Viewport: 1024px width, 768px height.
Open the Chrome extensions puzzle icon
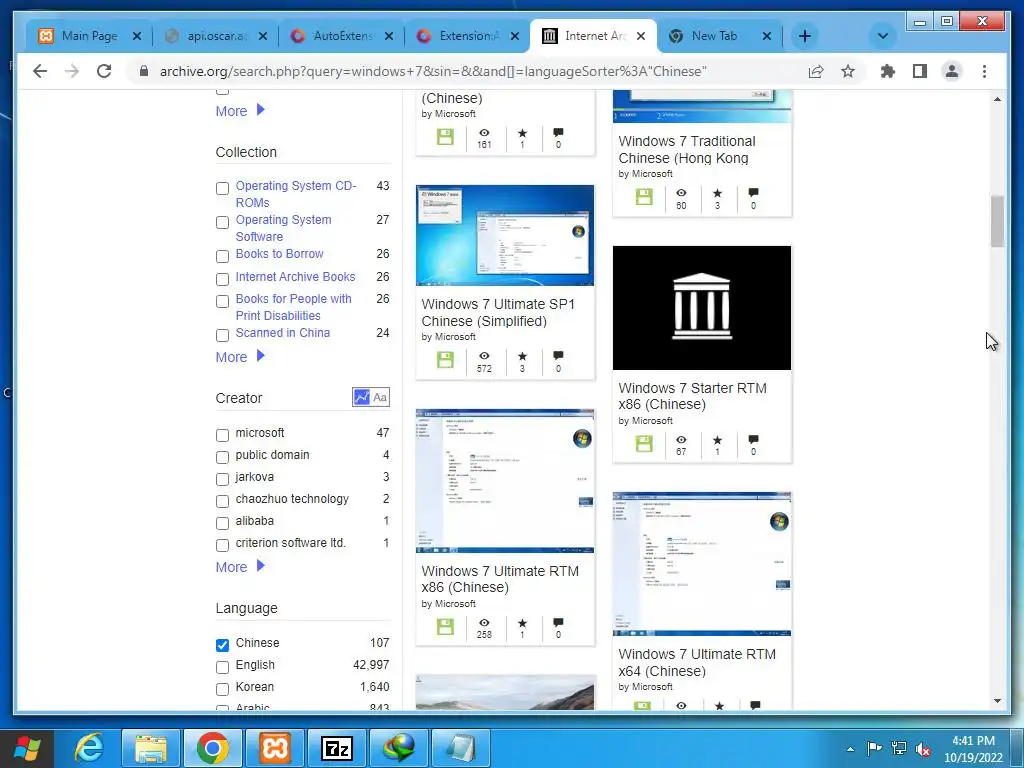point(888,71)
